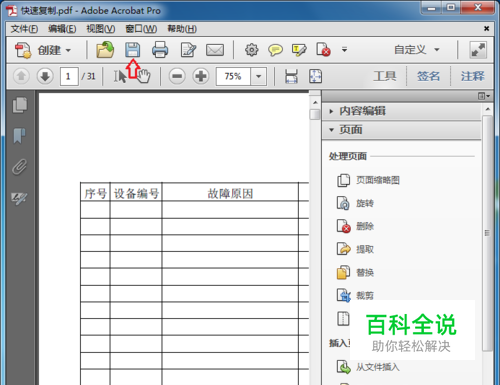Go to the next page using the down arrow
Viewport: 500px width, 385px height.
(x=45, y=76)
